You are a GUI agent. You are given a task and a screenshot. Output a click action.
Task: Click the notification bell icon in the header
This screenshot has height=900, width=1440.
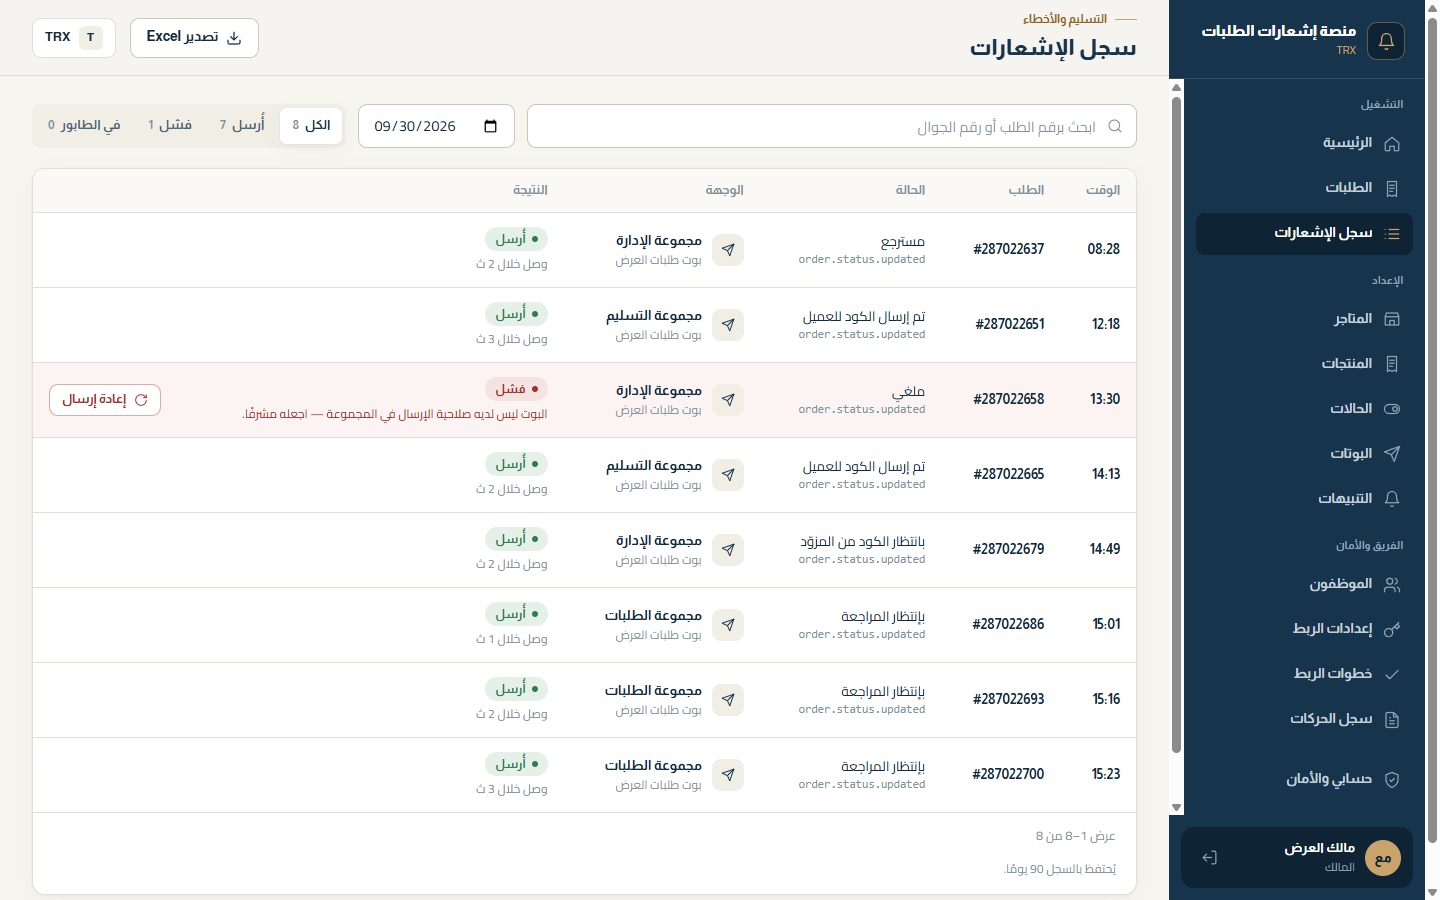(1386, 41)
